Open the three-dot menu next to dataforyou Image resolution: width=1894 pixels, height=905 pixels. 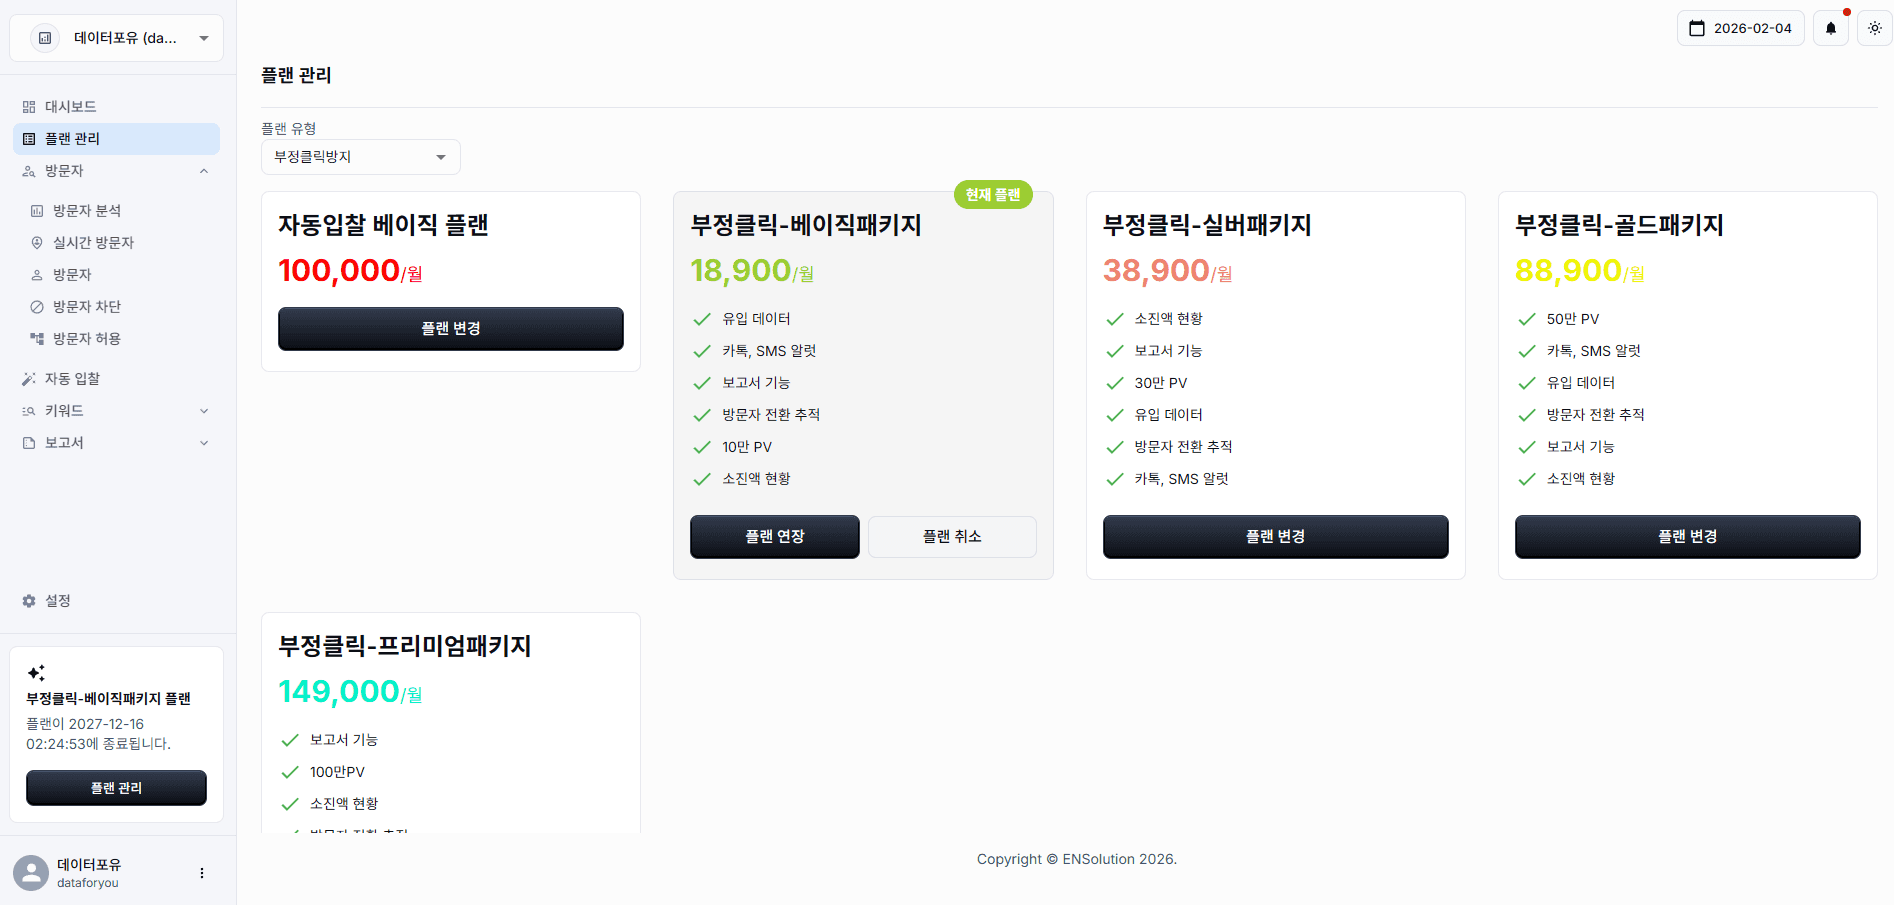pos(202,872)
